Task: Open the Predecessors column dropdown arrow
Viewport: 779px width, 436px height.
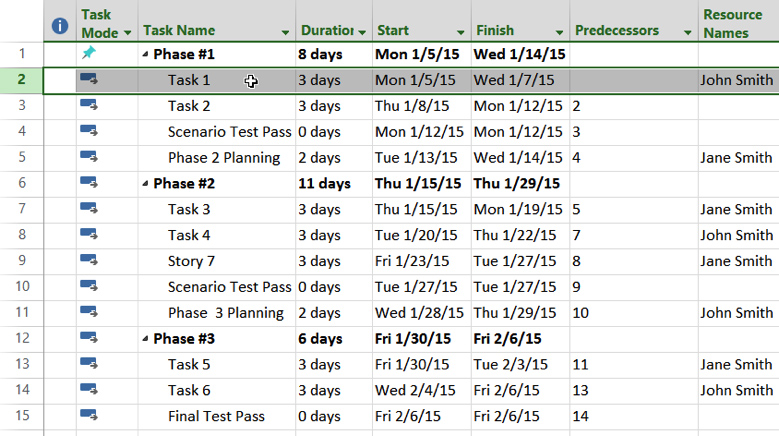Action: 687,33
